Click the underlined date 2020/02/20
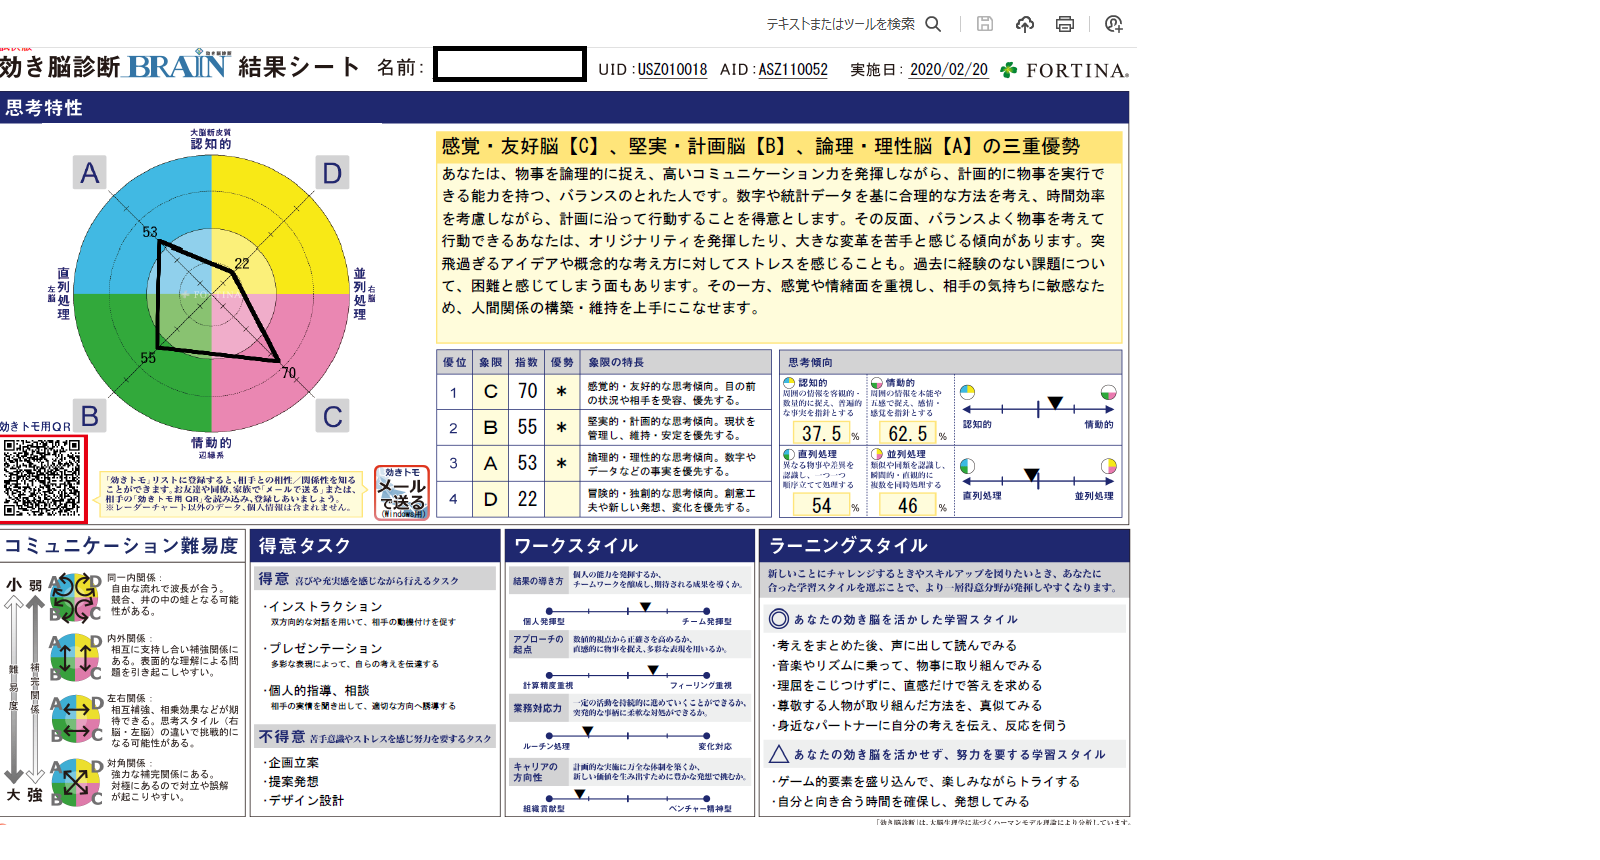The image size is (1600, 860). (x=949, y=70)
